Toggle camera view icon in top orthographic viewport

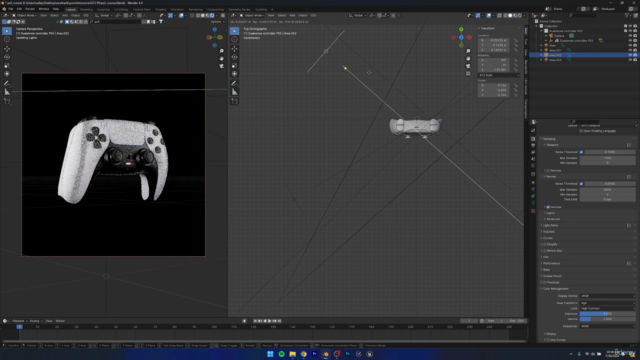(468, 66)
